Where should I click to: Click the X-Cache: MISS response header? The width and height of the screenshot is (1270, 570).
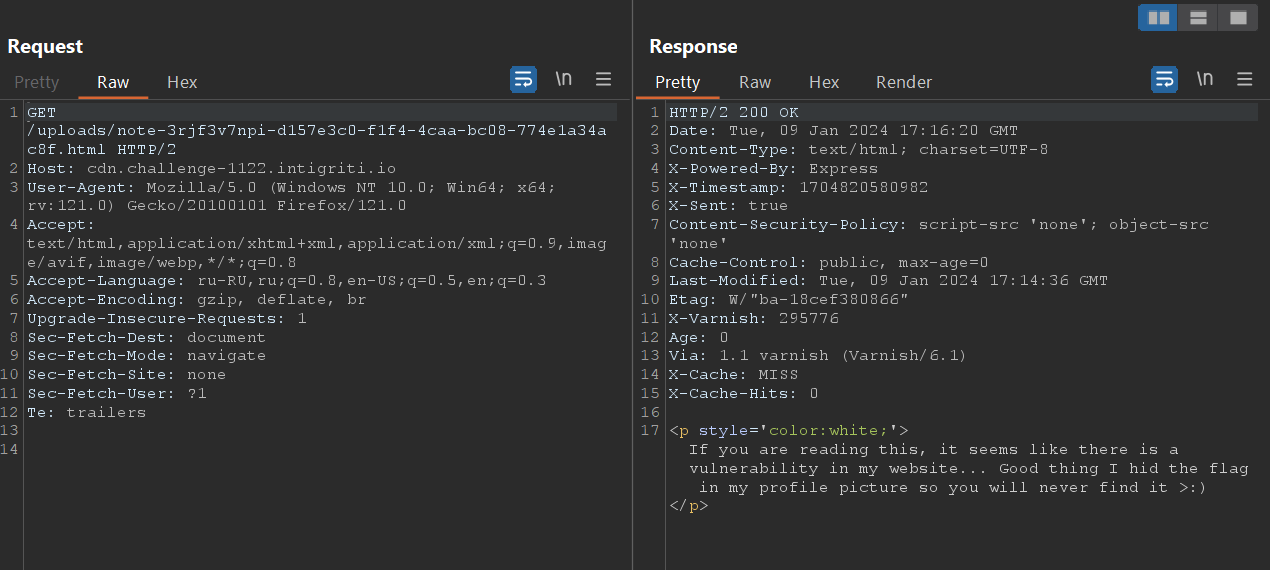(733, 374)
